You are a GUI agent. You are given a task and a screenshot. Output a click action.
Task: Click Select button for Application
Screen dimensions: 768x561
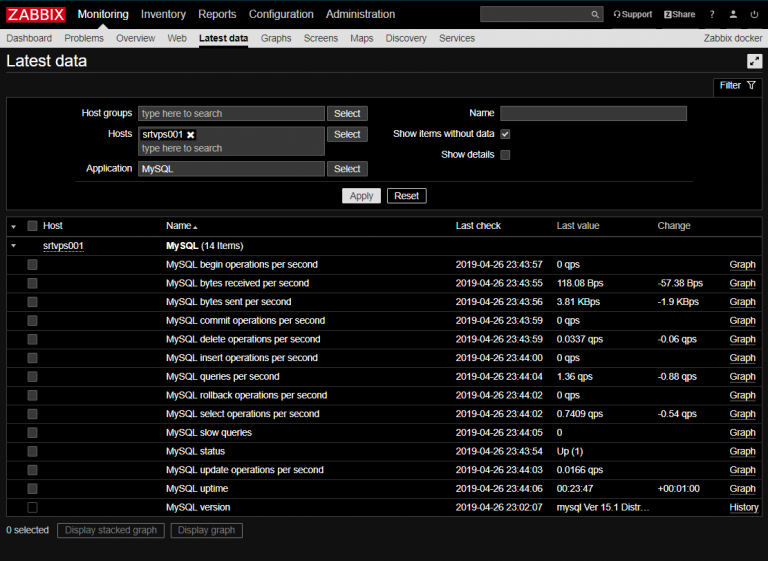coord(347,169)
